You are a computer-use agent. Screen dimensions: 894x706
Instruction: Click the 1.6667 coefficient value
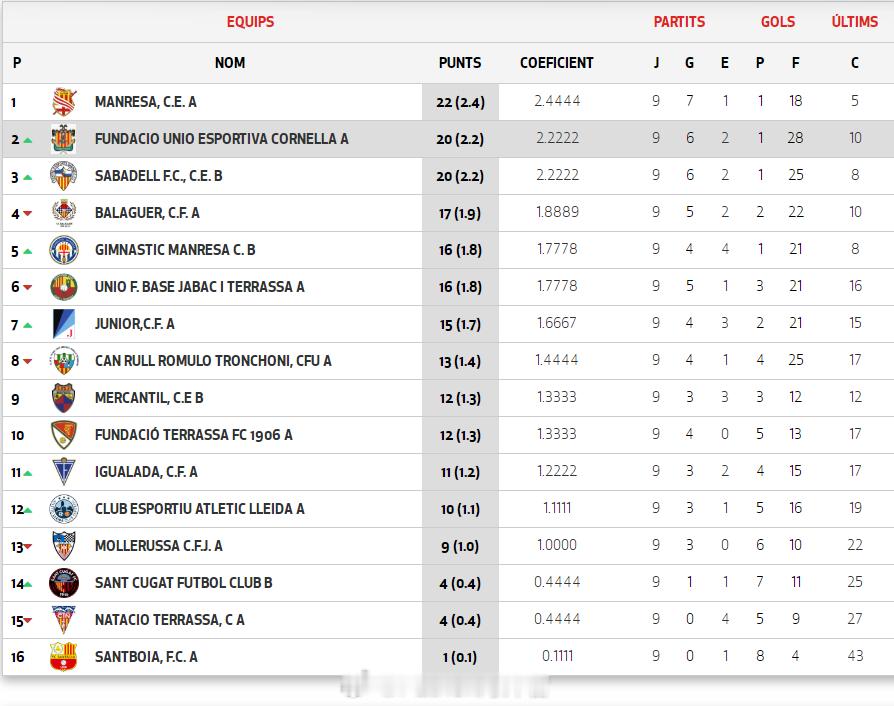point(556,323)
